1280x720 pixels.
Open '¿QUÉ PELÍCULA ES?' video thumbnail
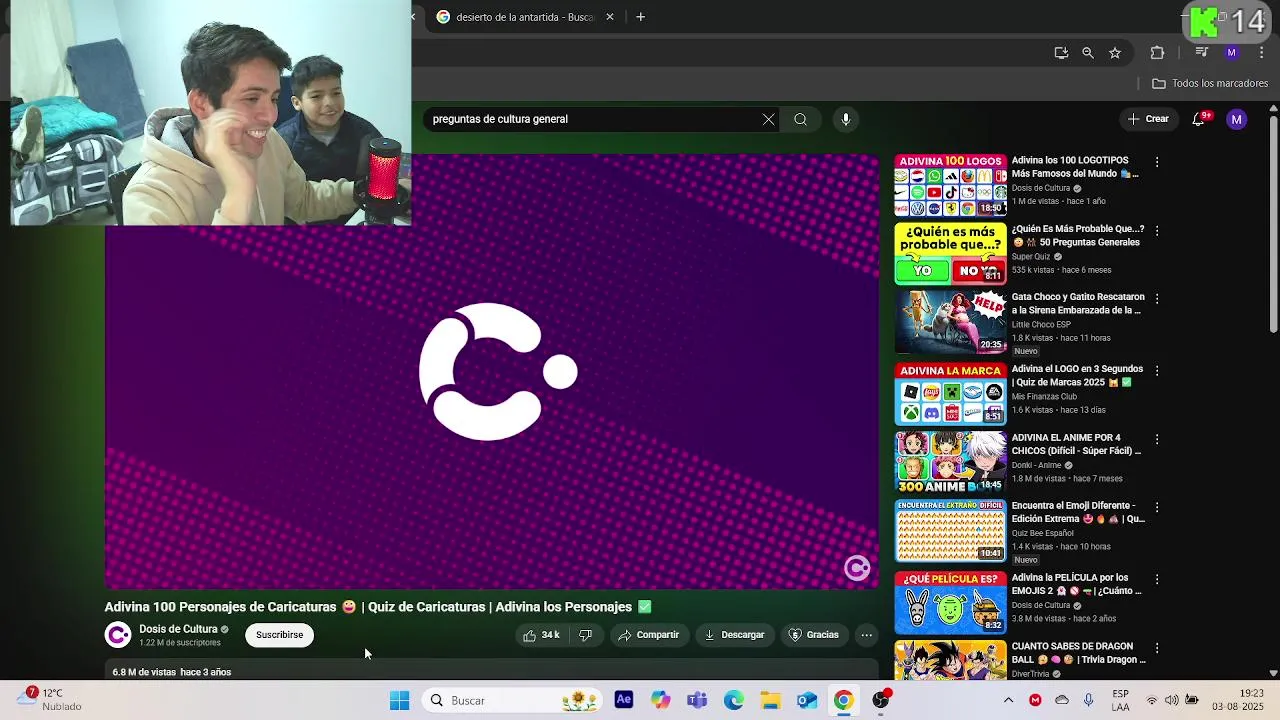950,602
